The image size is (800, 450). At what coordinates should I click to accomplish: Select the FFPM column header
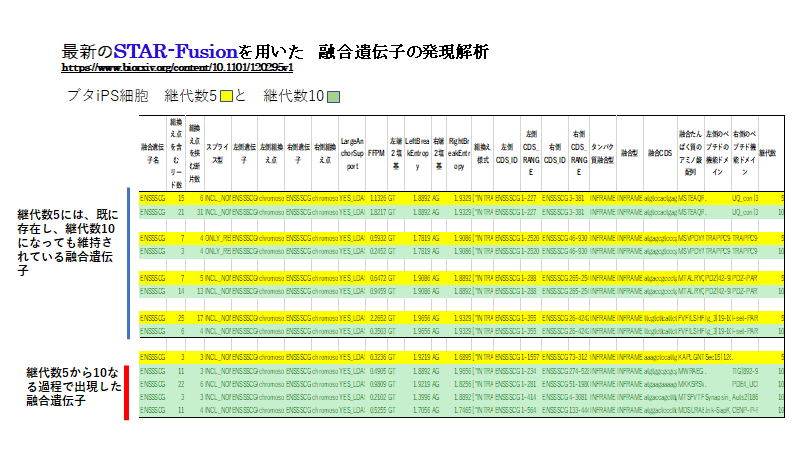(376, 153)
